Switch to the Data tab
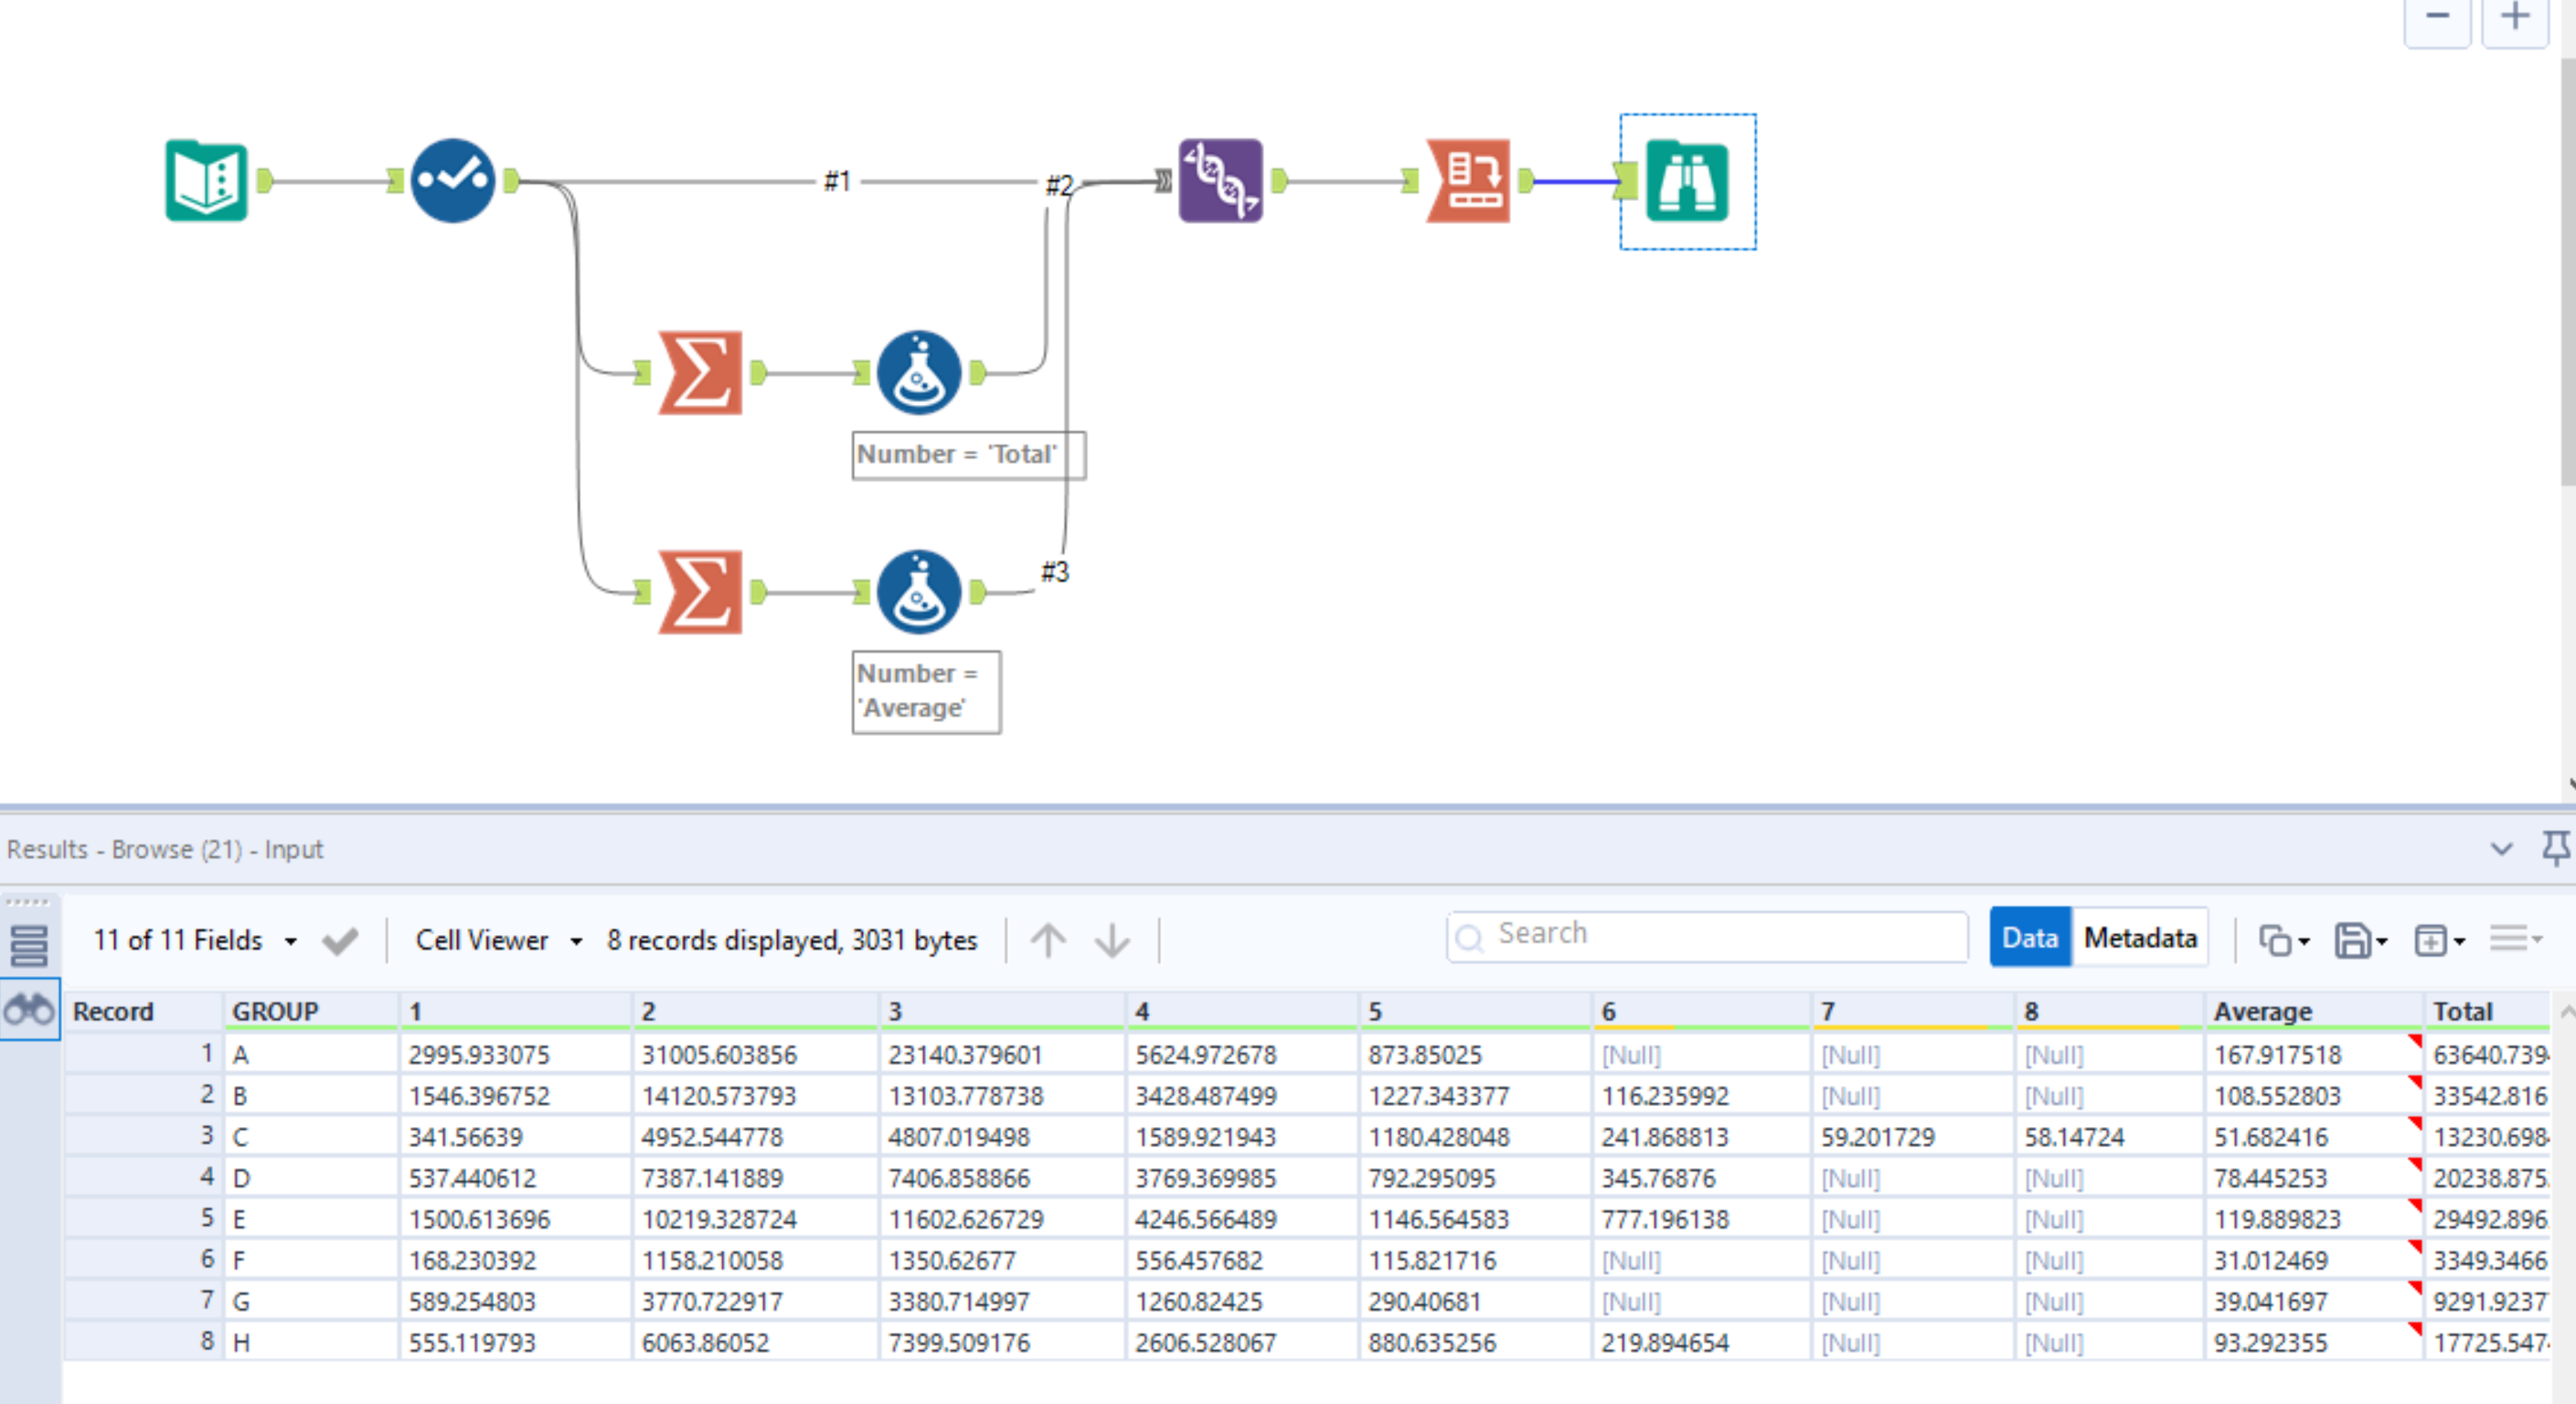 click(2029, 938)
